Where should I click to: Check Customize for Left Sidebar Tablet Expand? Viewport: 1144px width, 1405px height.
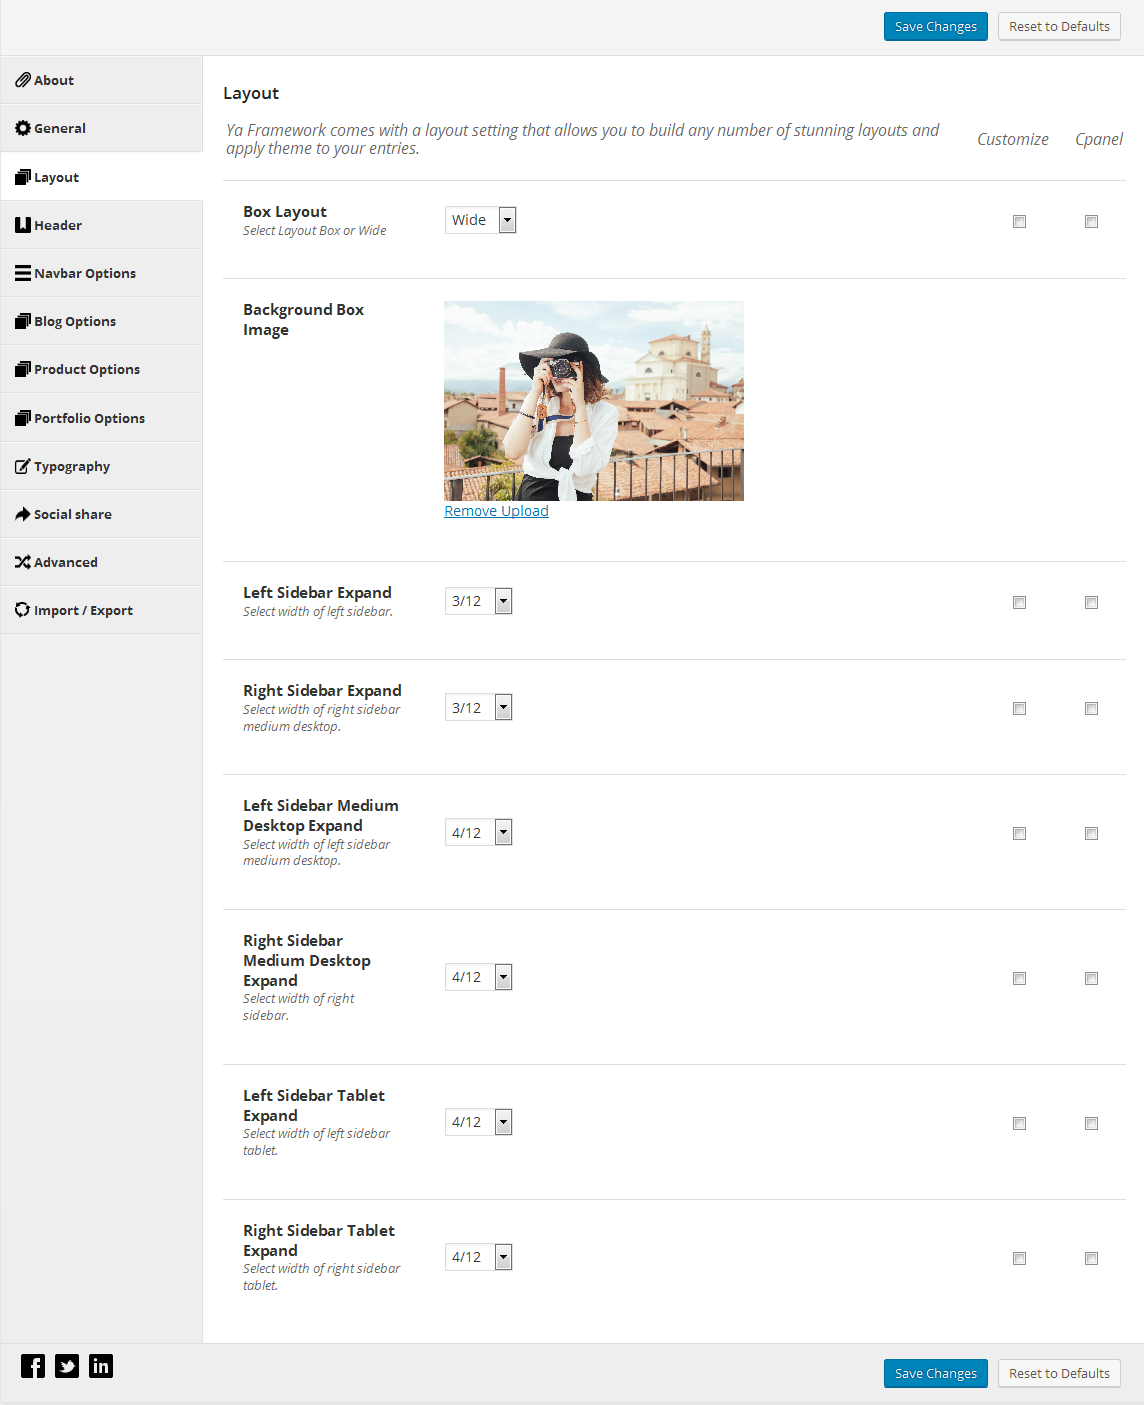(1019, 1124)
